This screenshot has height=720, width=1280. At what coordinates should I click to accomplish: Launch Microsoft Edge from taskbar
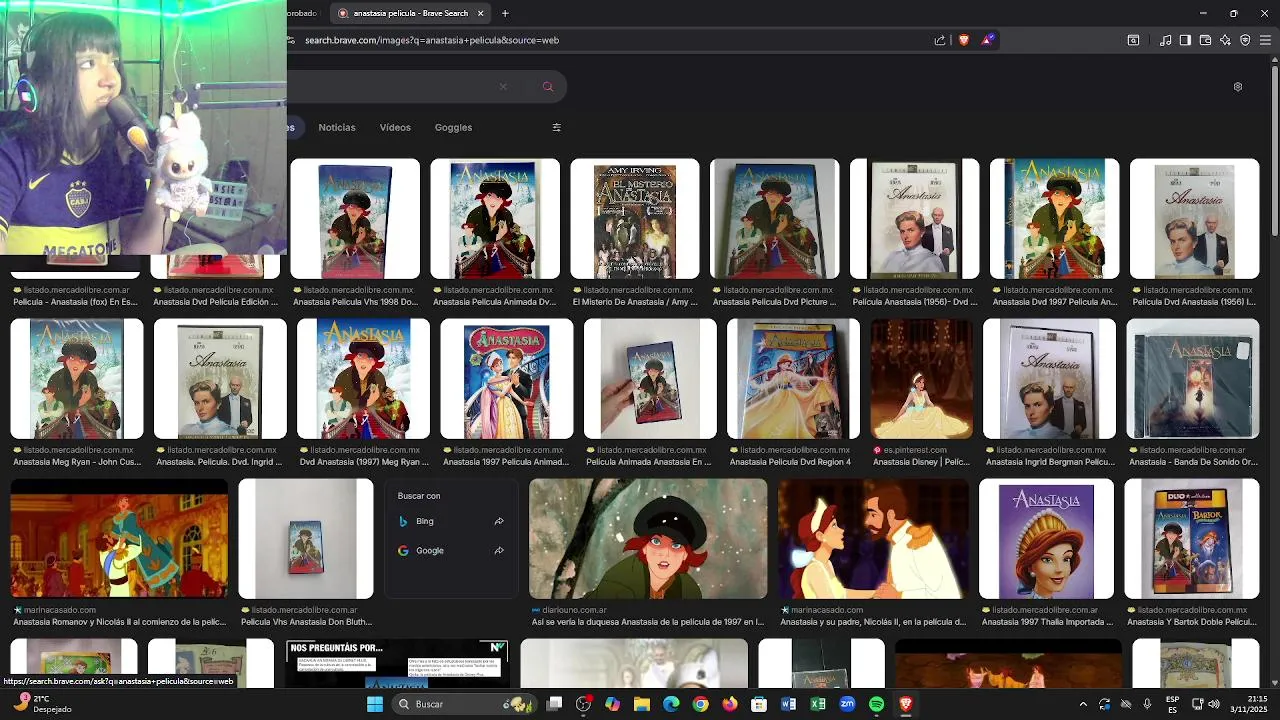coord(671,704)
